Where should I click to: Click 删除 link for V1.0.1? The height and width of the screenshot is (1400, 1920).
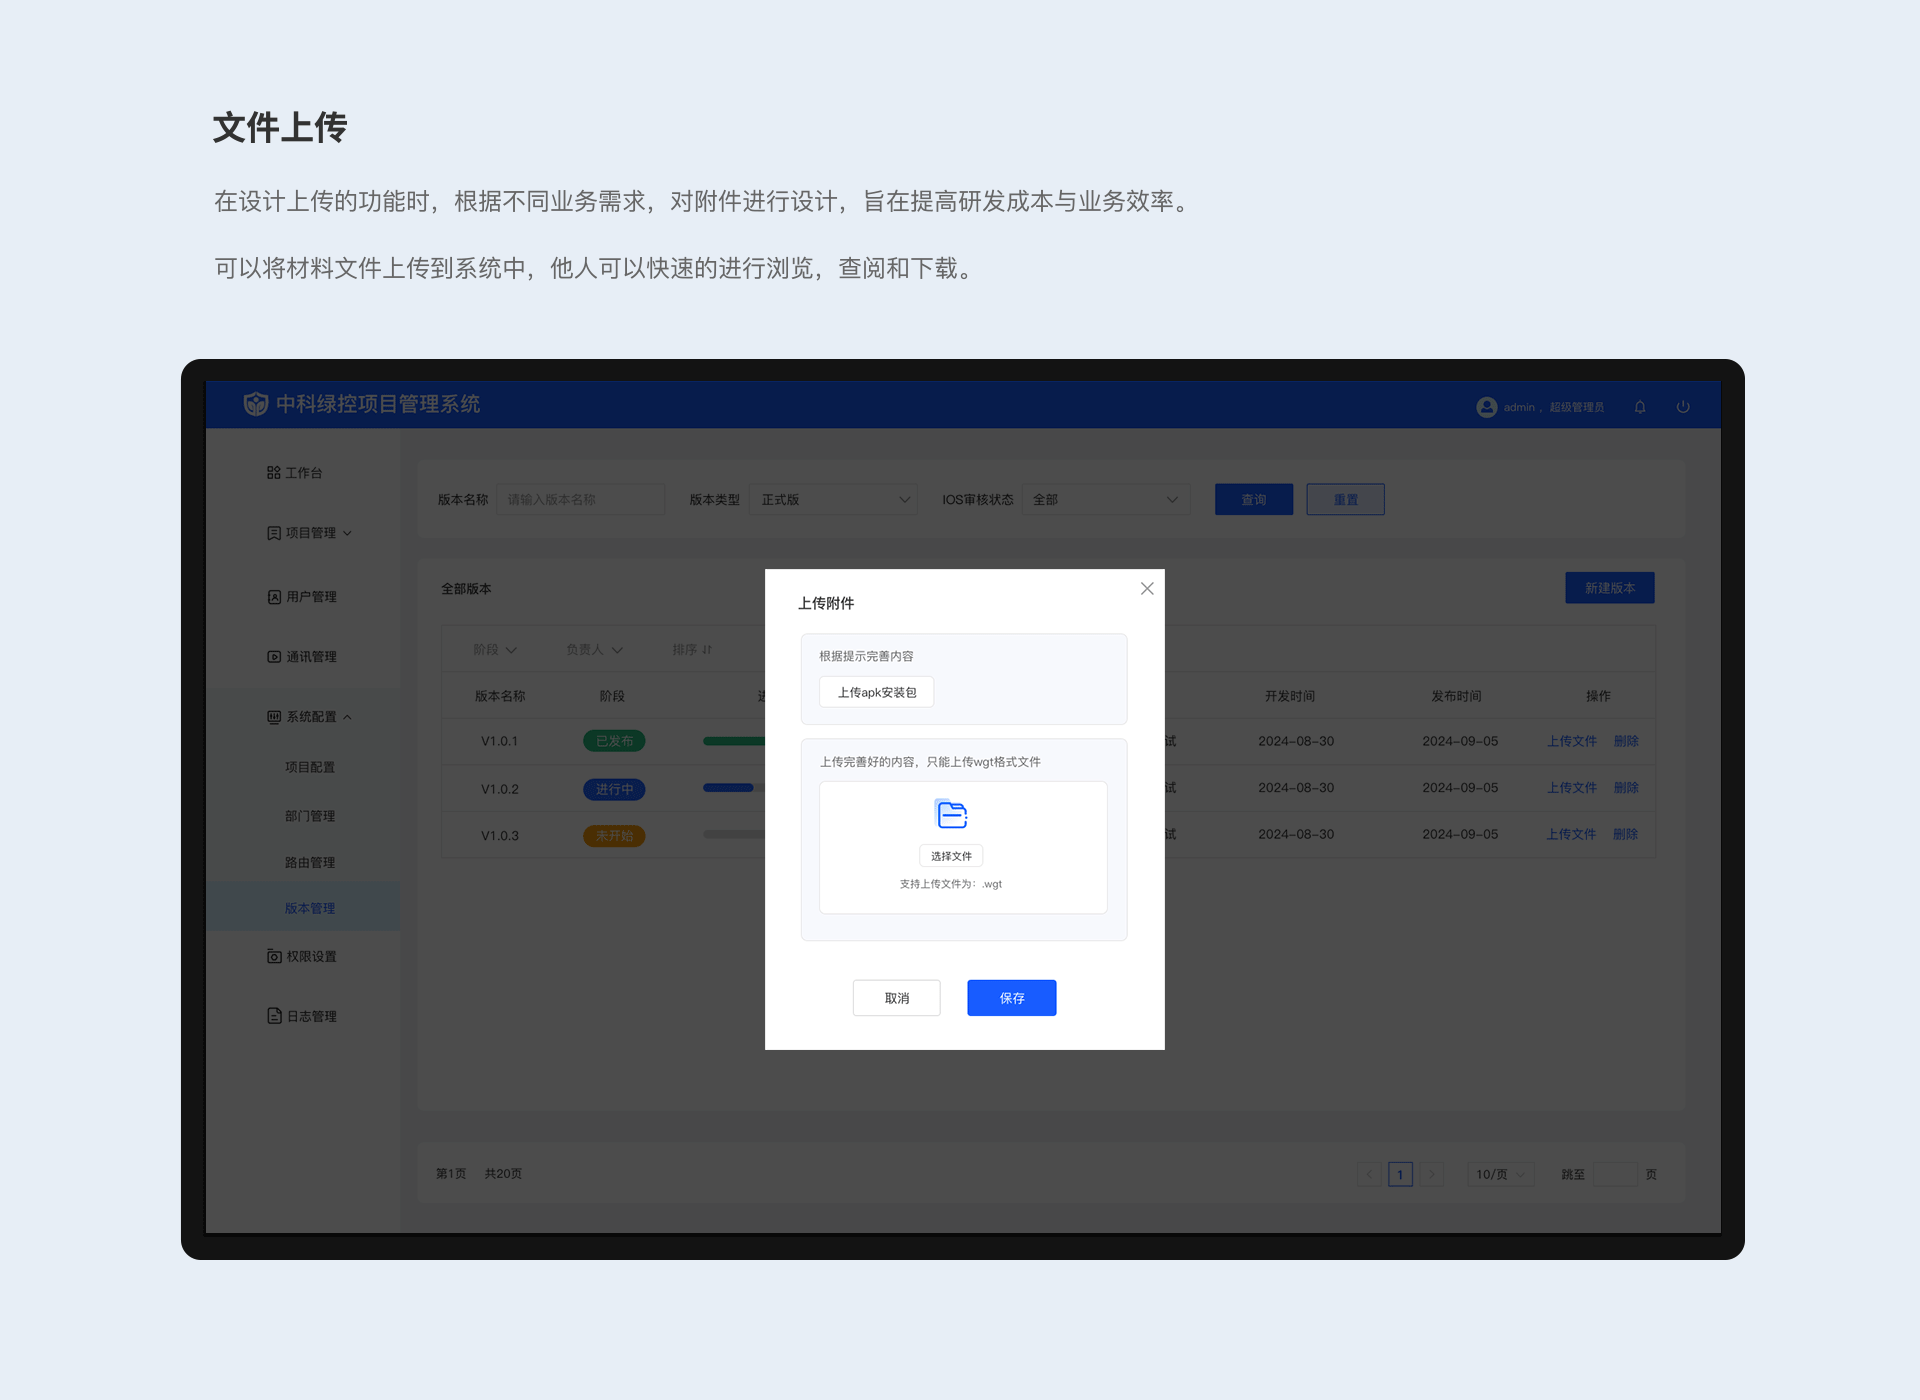pos(1626,741)
